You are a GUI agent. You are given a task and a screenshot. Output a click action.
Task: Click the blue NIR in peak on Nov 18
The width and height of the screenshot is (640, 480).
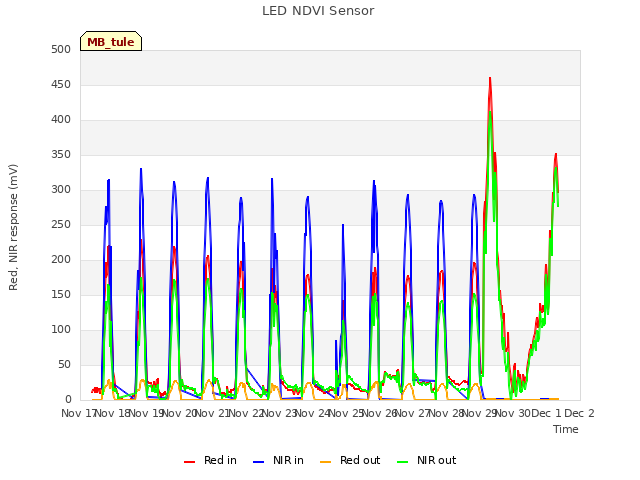coord(141,169)
